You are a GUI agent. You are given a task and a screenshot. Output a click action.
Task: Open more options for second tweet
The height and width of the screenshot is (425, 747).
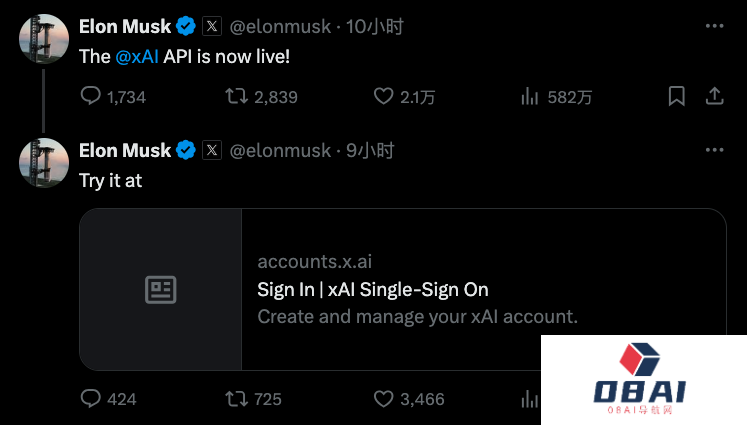click(714, 149)
